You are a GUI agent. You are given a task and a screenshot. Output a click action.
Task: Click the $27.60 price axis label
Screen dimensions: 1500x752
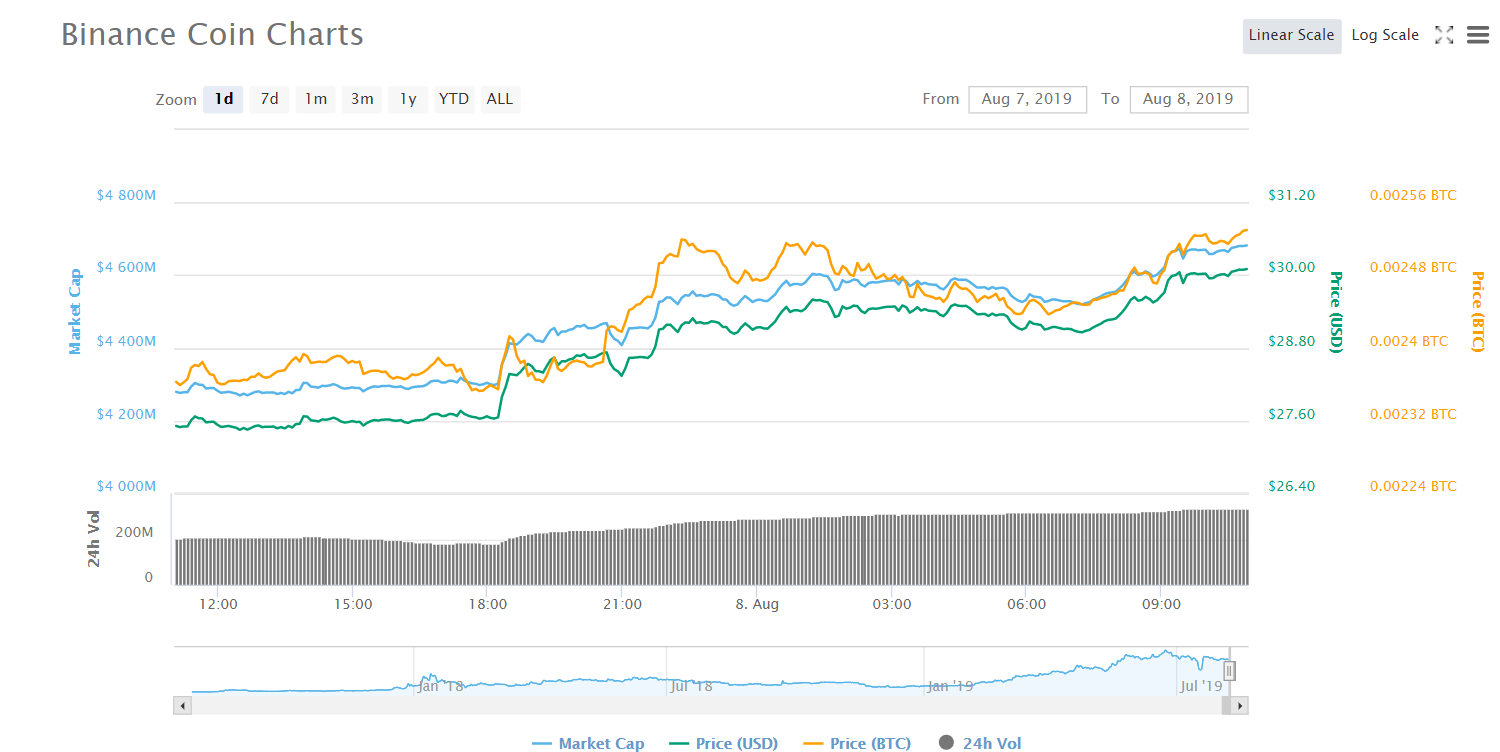pos(1291,414)
